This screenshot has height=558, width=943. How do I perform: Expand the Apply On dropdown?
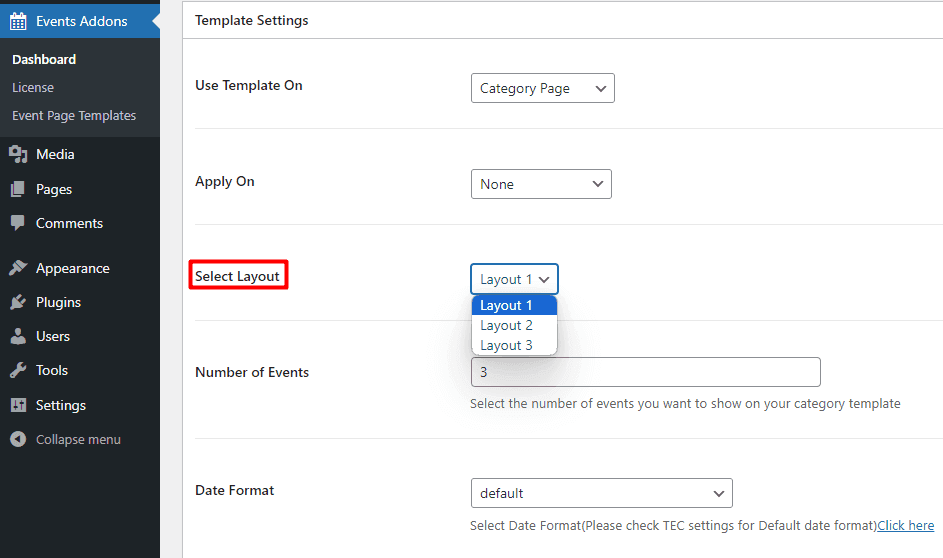point(540,184)
